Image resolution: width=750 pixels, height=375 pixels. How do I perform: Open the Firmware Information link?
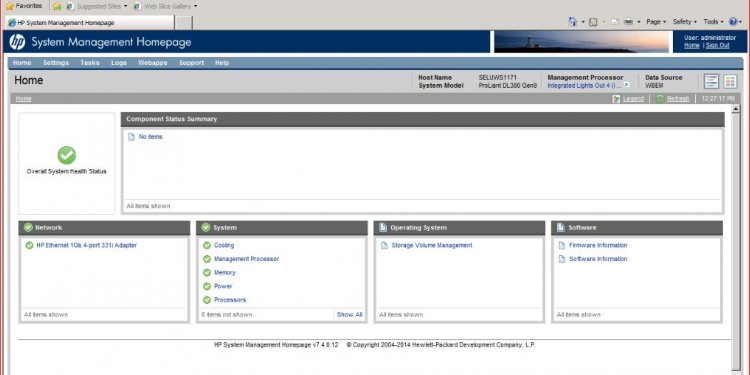598,245
